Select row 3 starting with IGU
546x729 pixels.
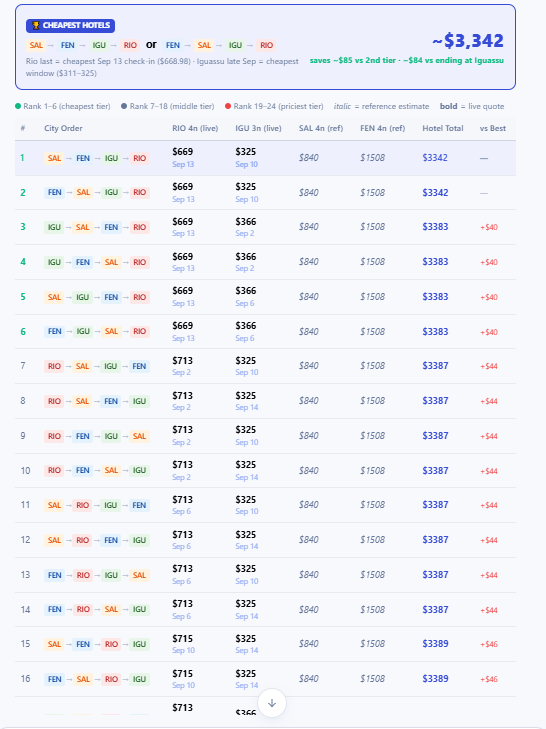click(x=265, y=227)
